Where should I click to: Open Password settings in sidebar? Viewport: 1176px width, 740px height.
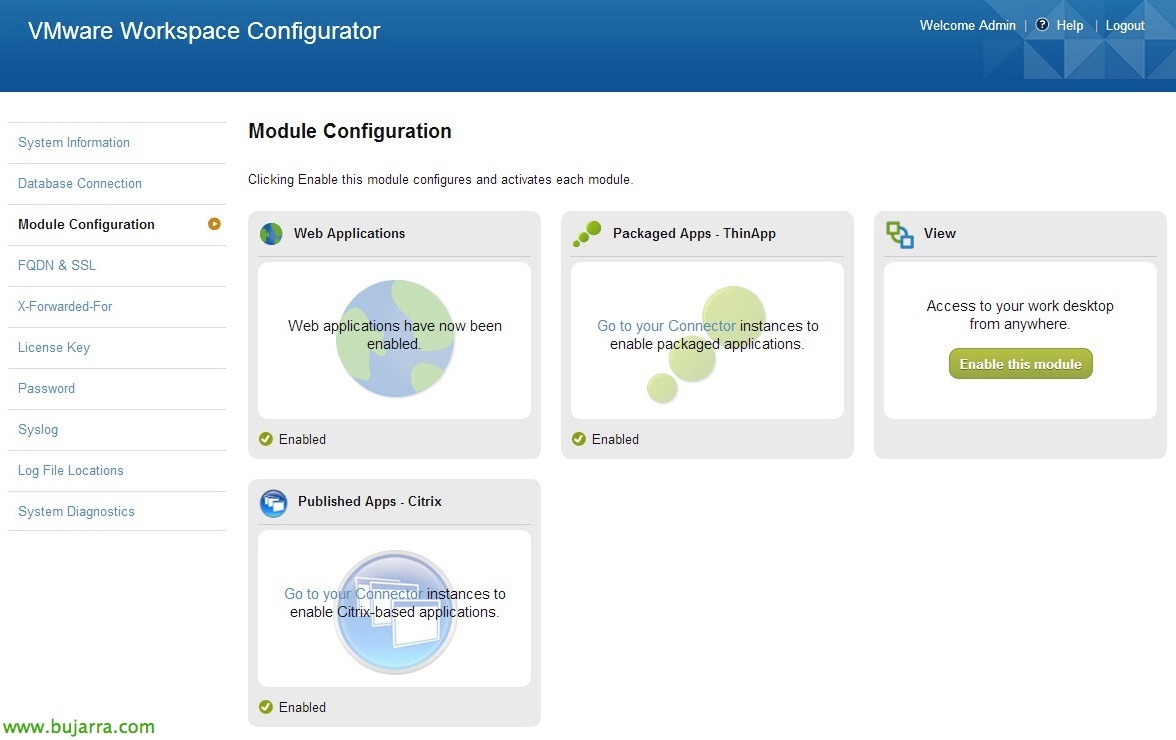(x=46, y=388)
